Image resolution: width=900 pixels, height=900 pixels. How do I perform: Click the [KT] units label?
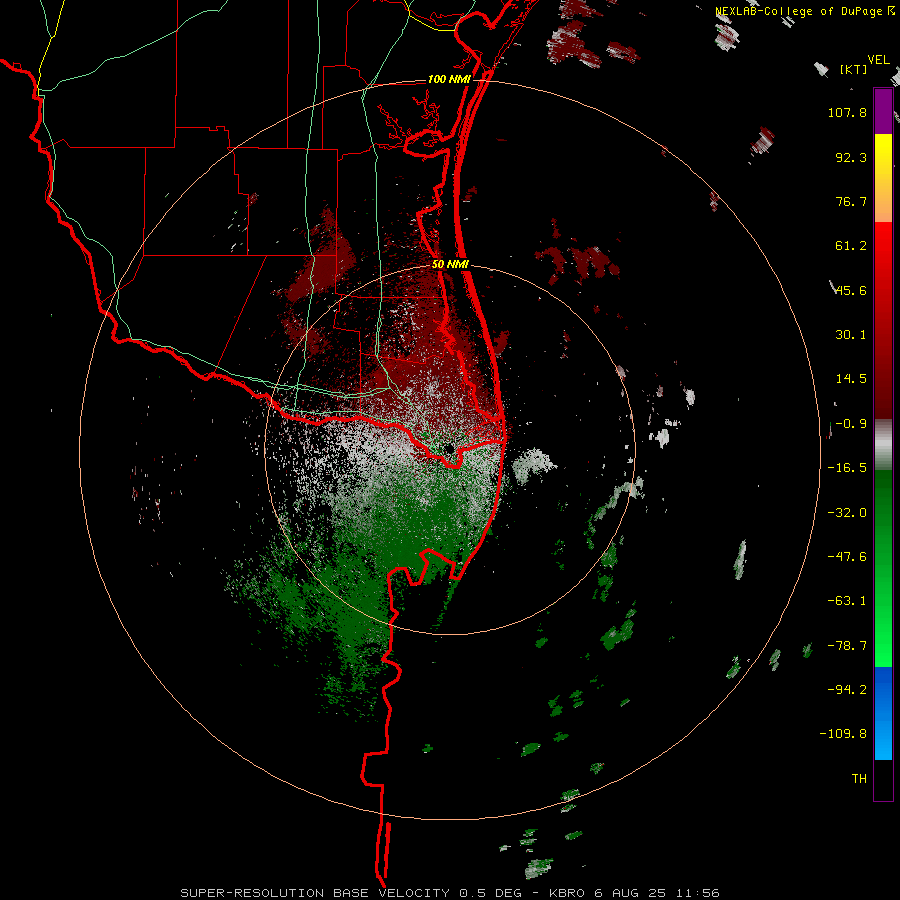click(854, 69)
